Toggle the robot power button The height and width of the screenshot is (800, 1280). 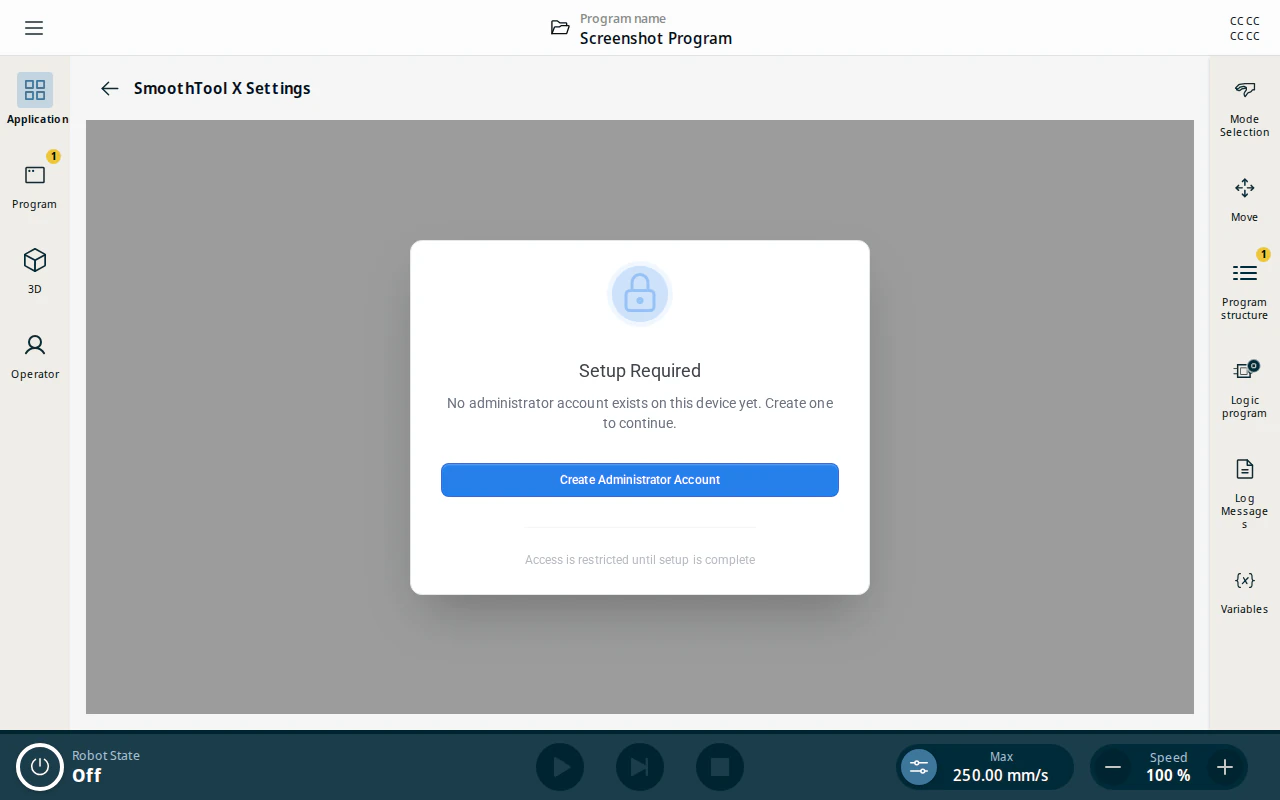click(40, 767)
